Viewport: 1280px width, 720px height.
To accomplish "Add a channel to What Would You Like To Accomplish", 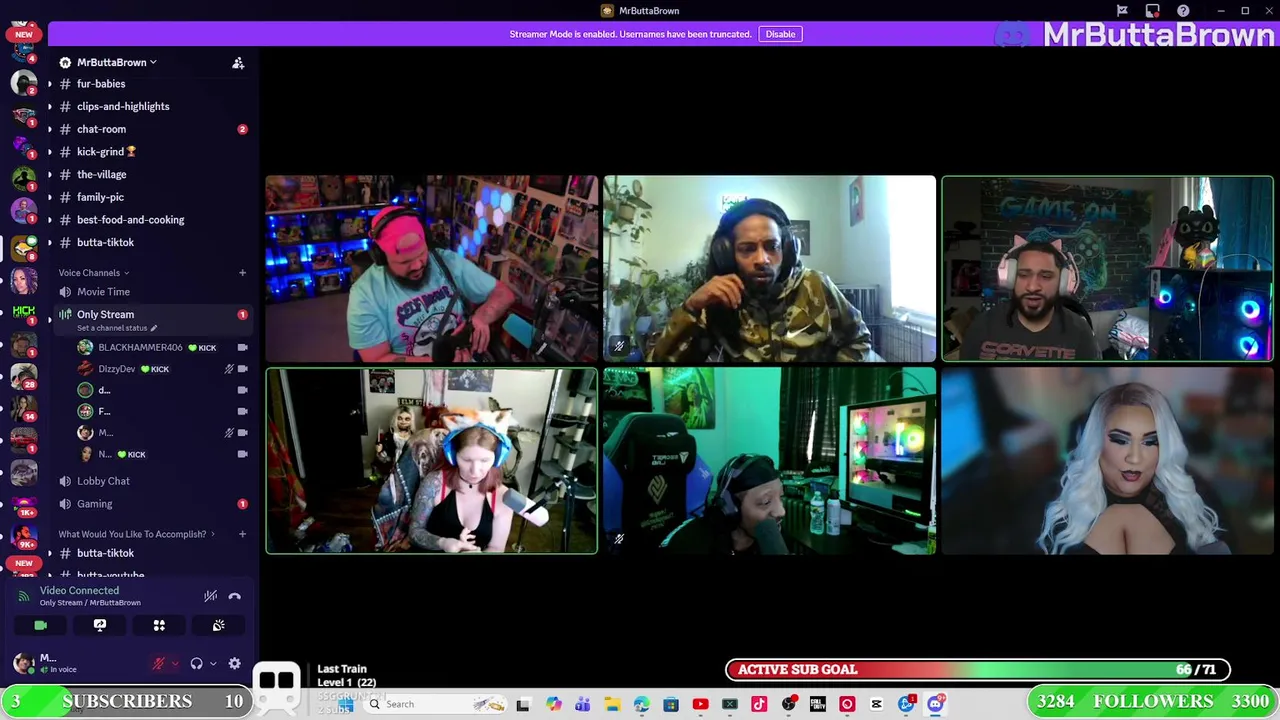I will pos(242,534).
